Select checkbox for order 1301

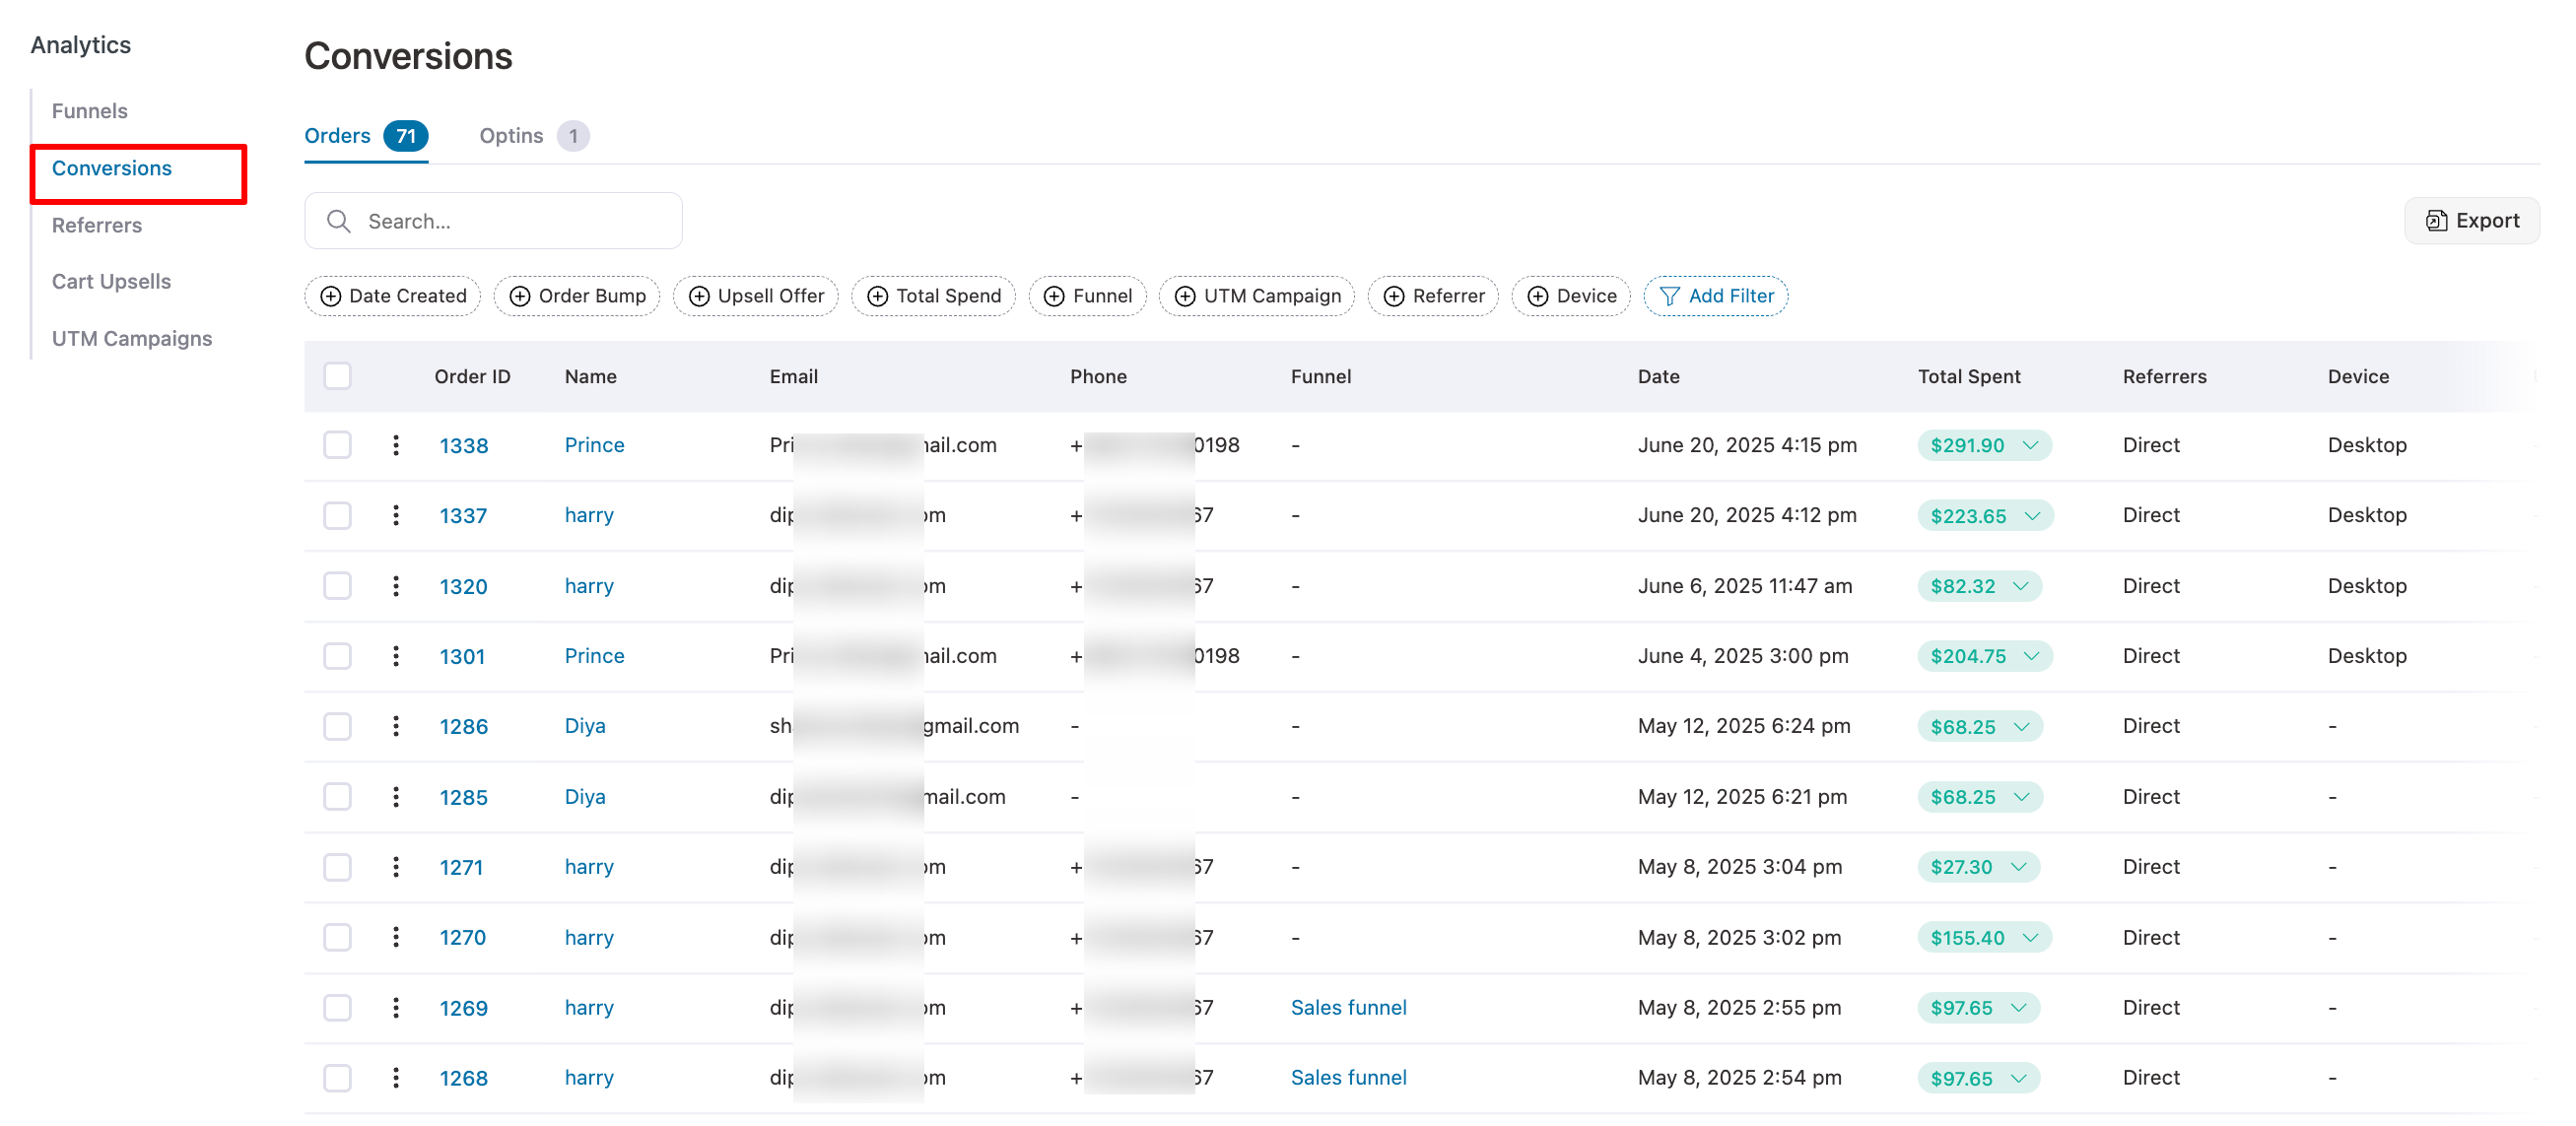pos(338,656)
